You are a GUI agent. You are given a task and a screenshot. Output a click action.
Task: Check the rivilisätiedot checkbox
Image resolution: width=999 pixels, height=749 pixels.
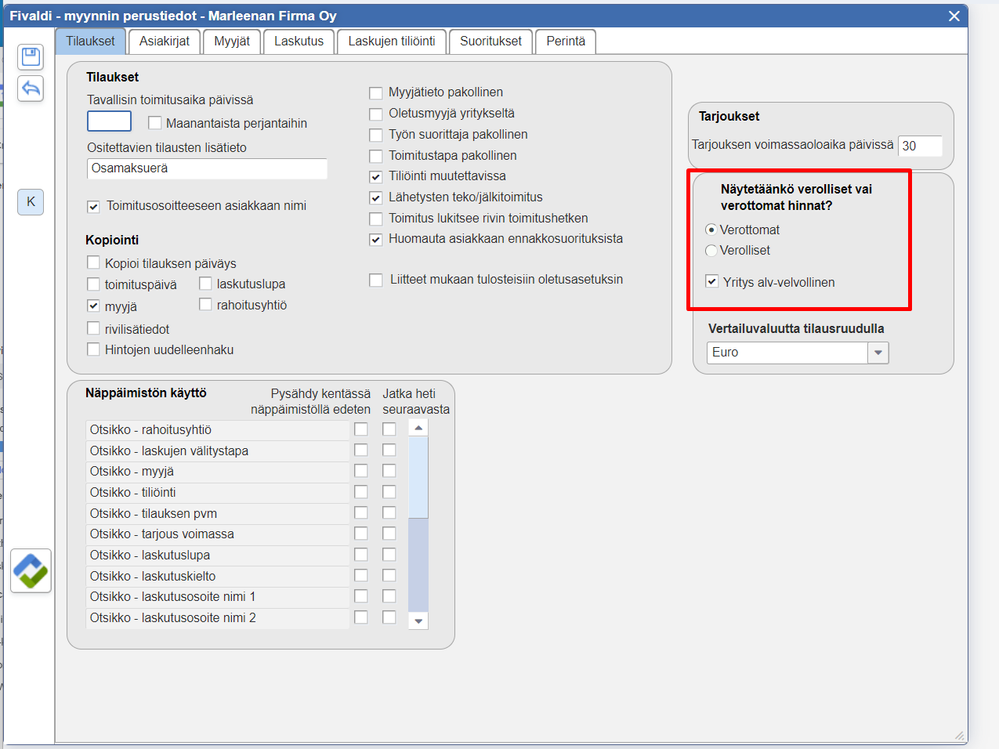[94, 328]
